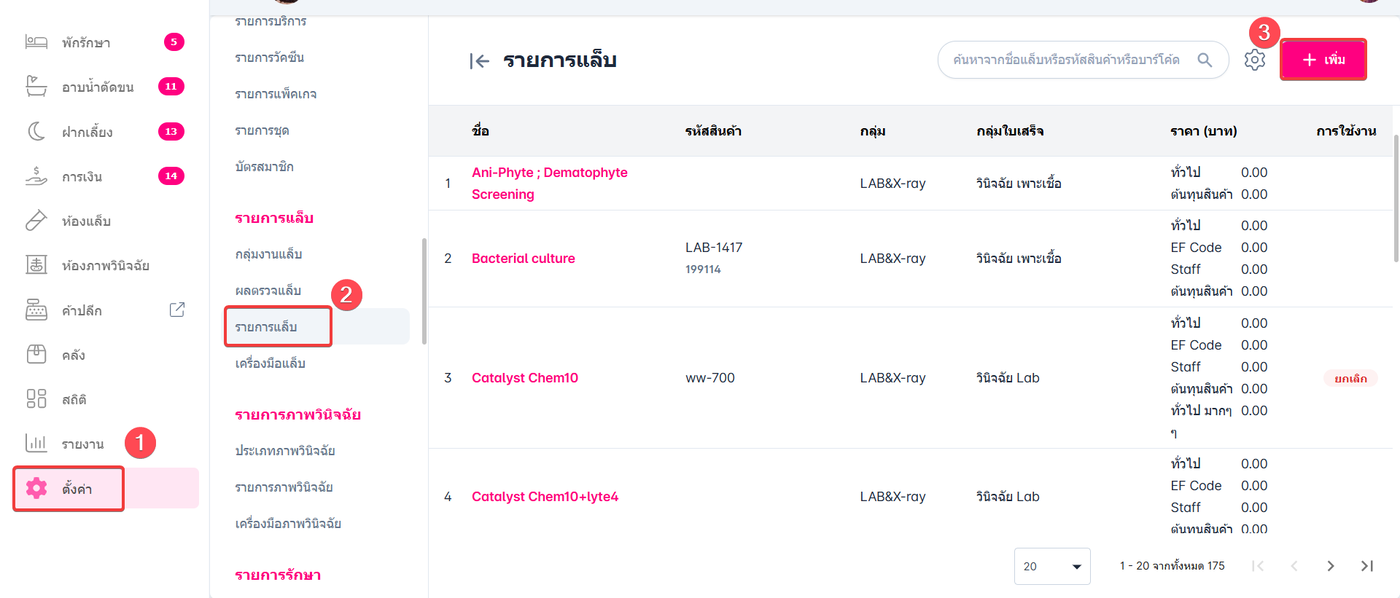Screen dimensions: 1400x598
Task: Click the test tube icon for ห้องแล็บ
Action: point(36,221)
